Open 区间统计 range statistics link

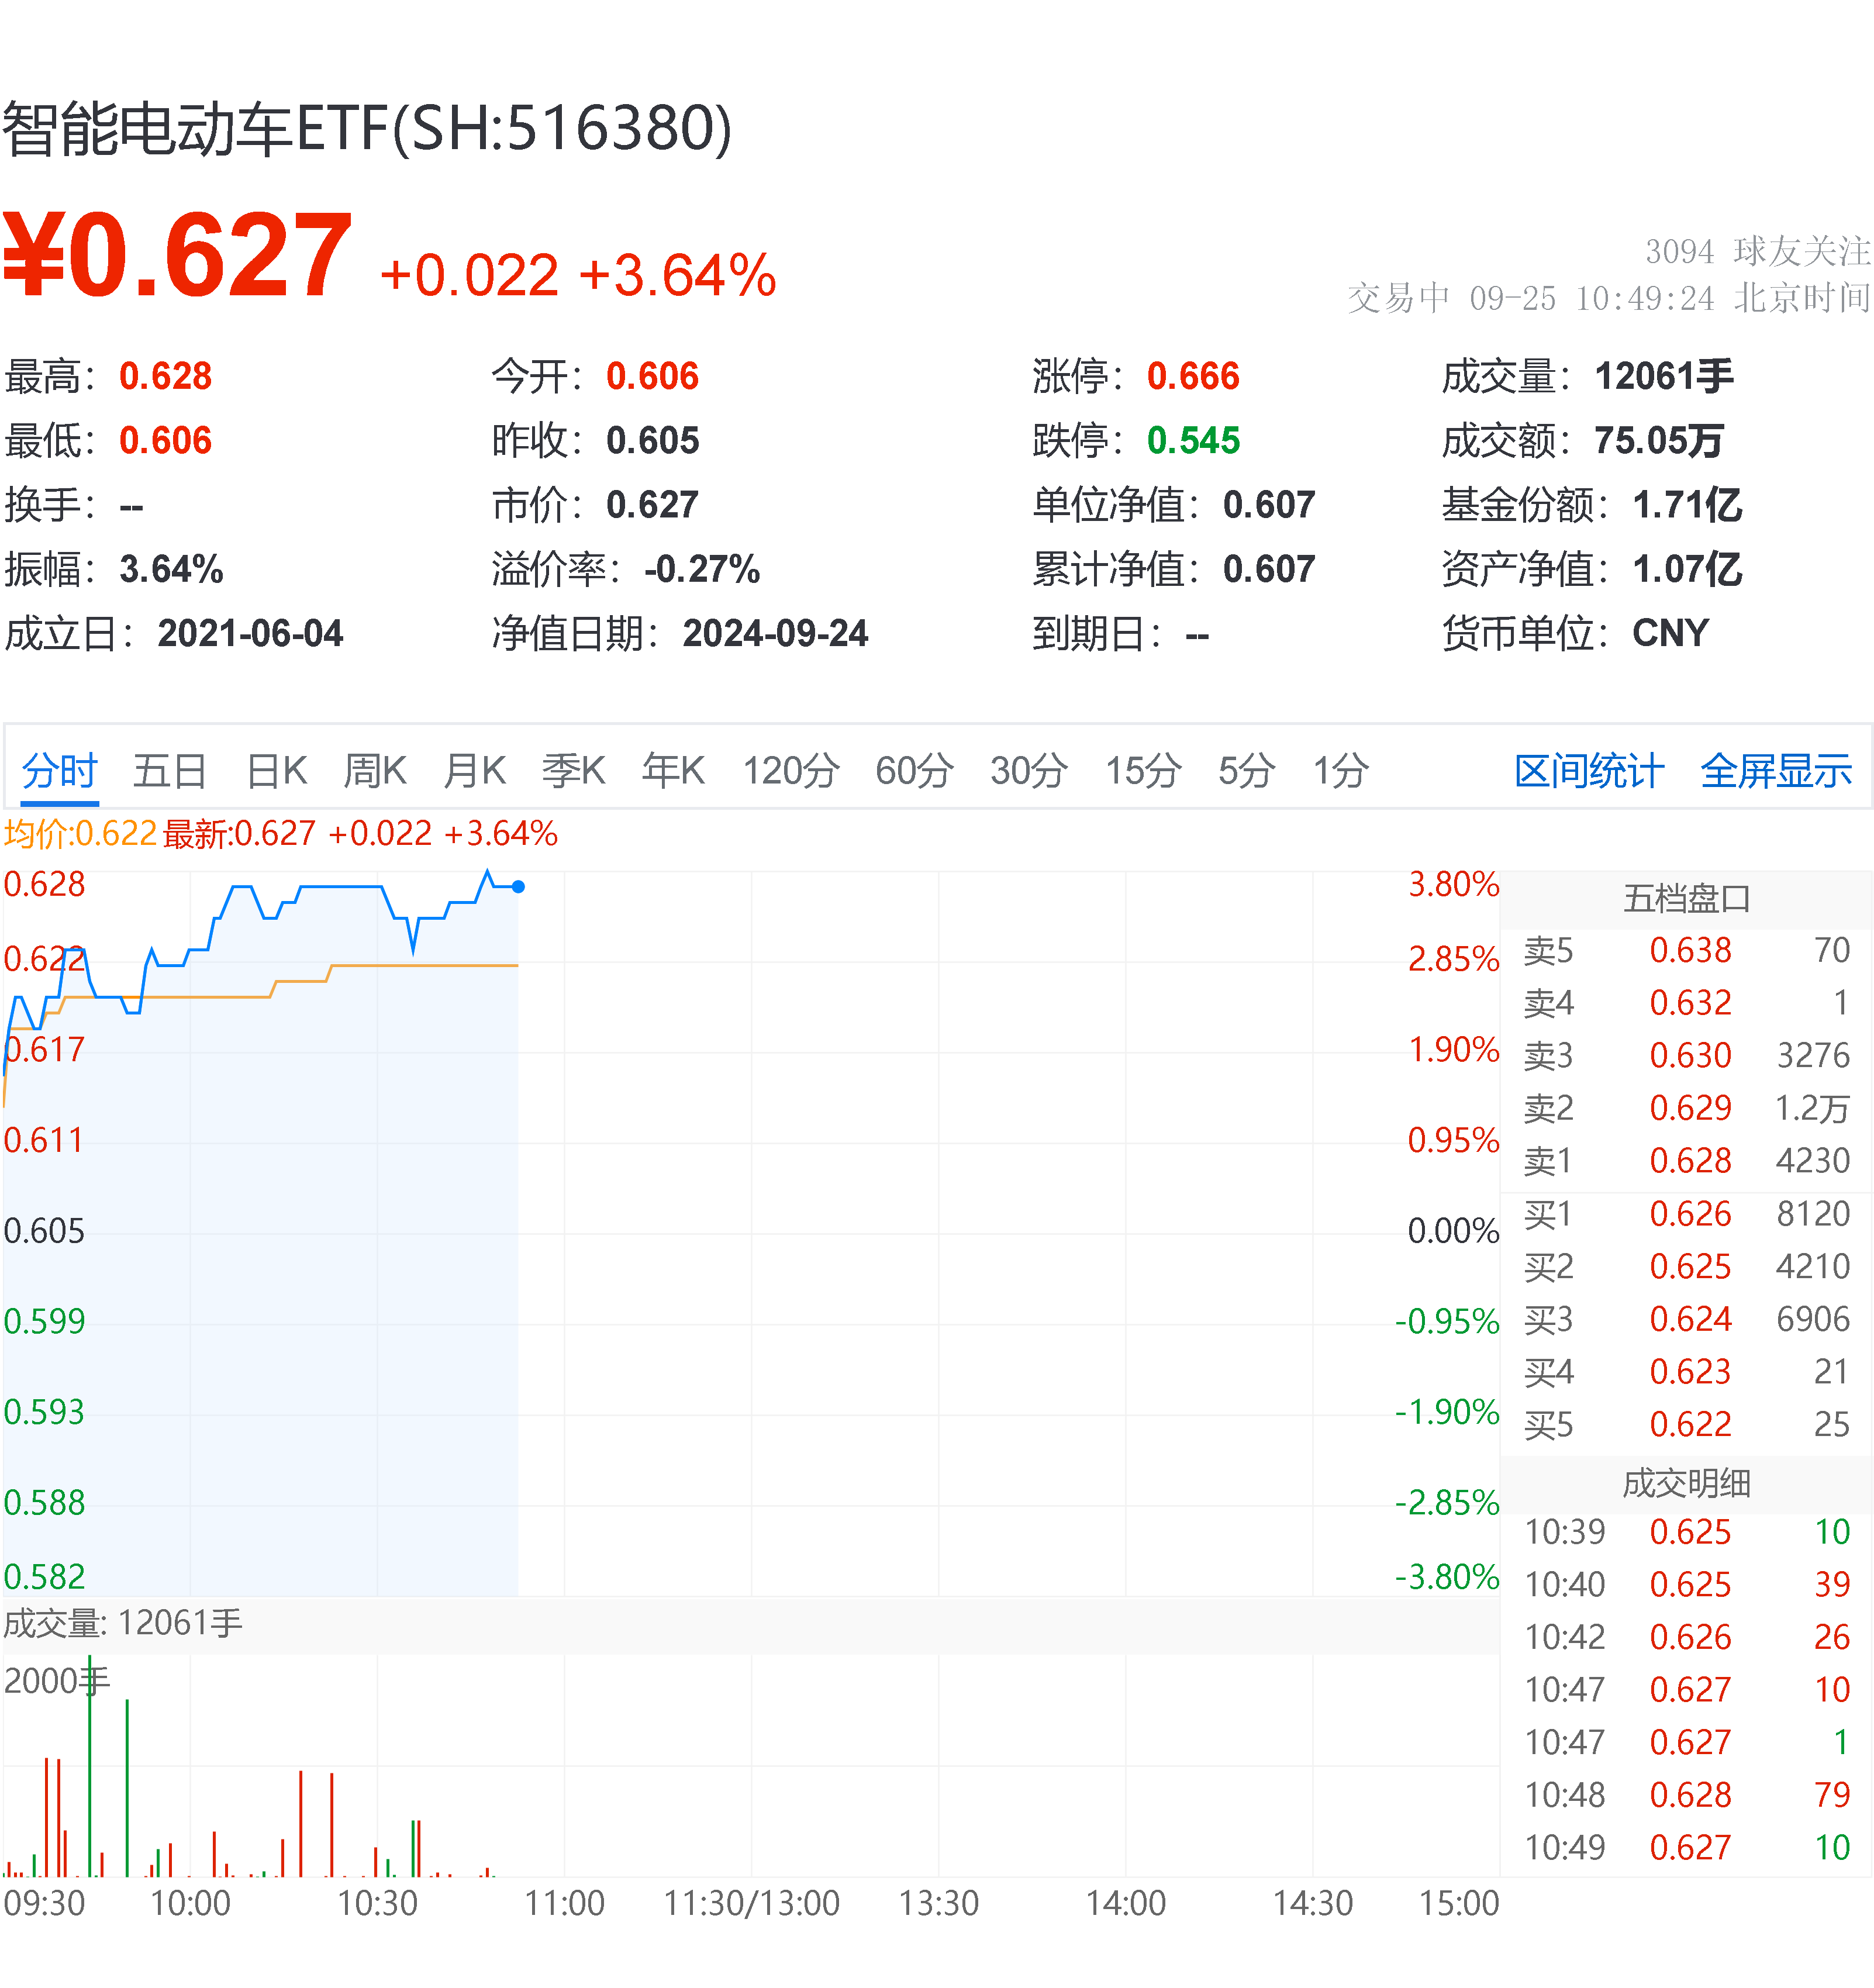1589,771
